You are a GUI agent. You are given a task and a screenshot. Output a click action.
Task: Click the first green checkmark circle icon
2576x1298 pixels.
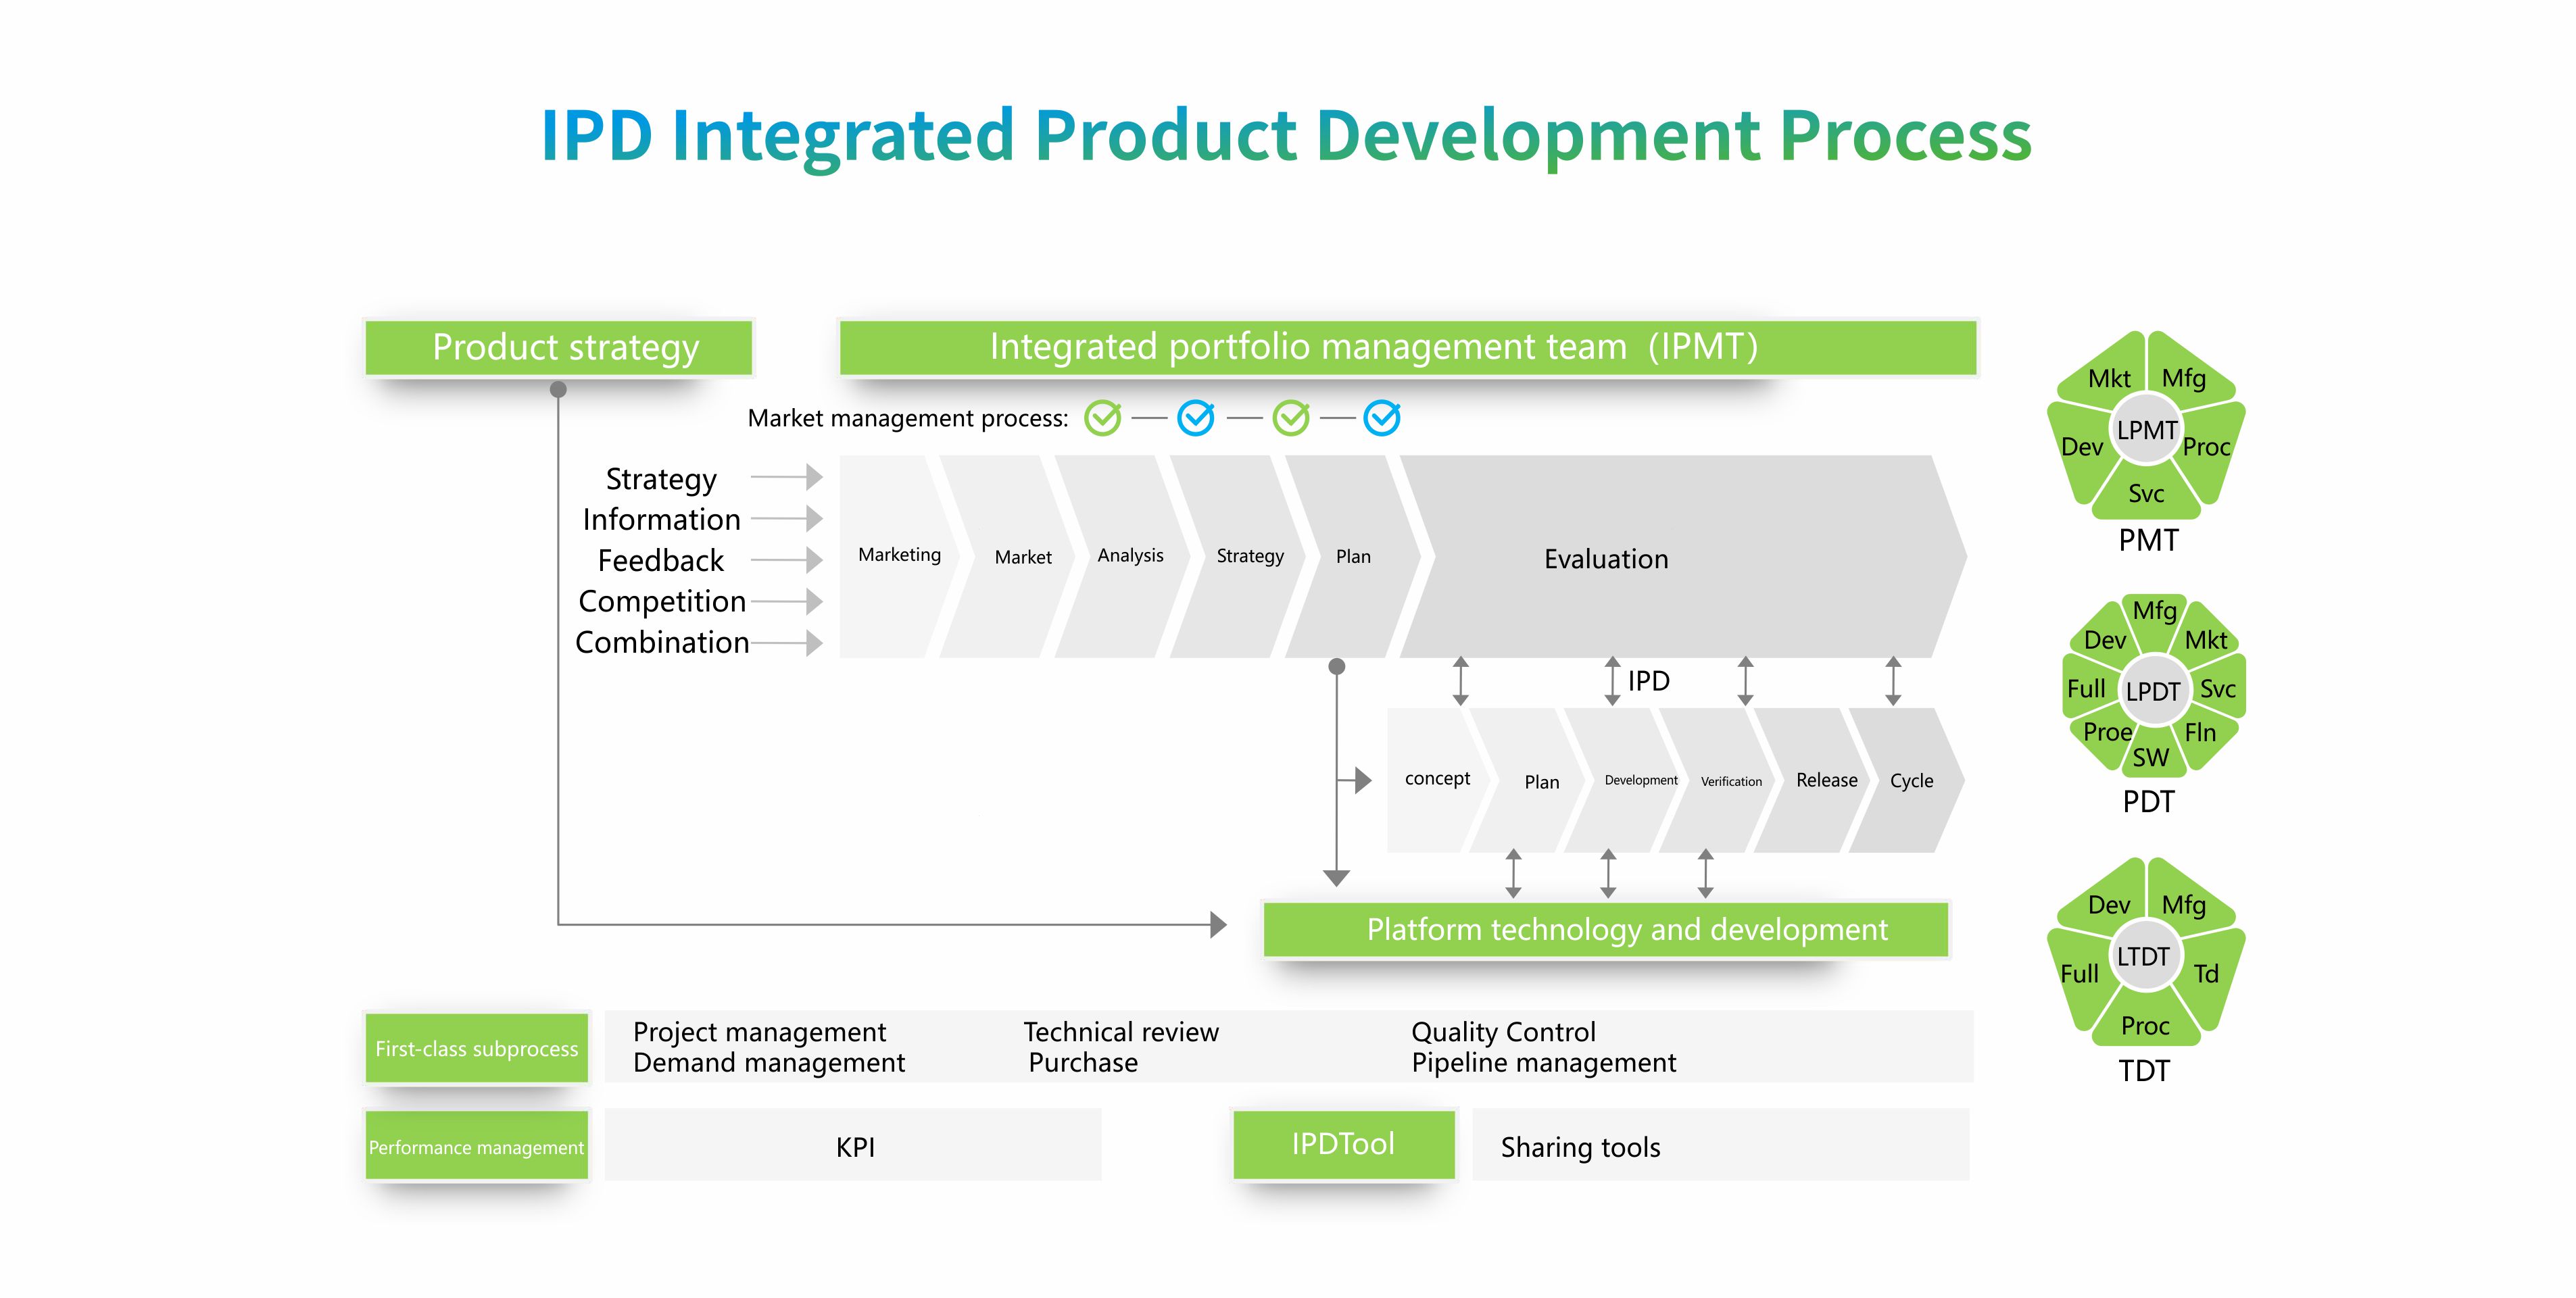click(x=1102, y=418)
